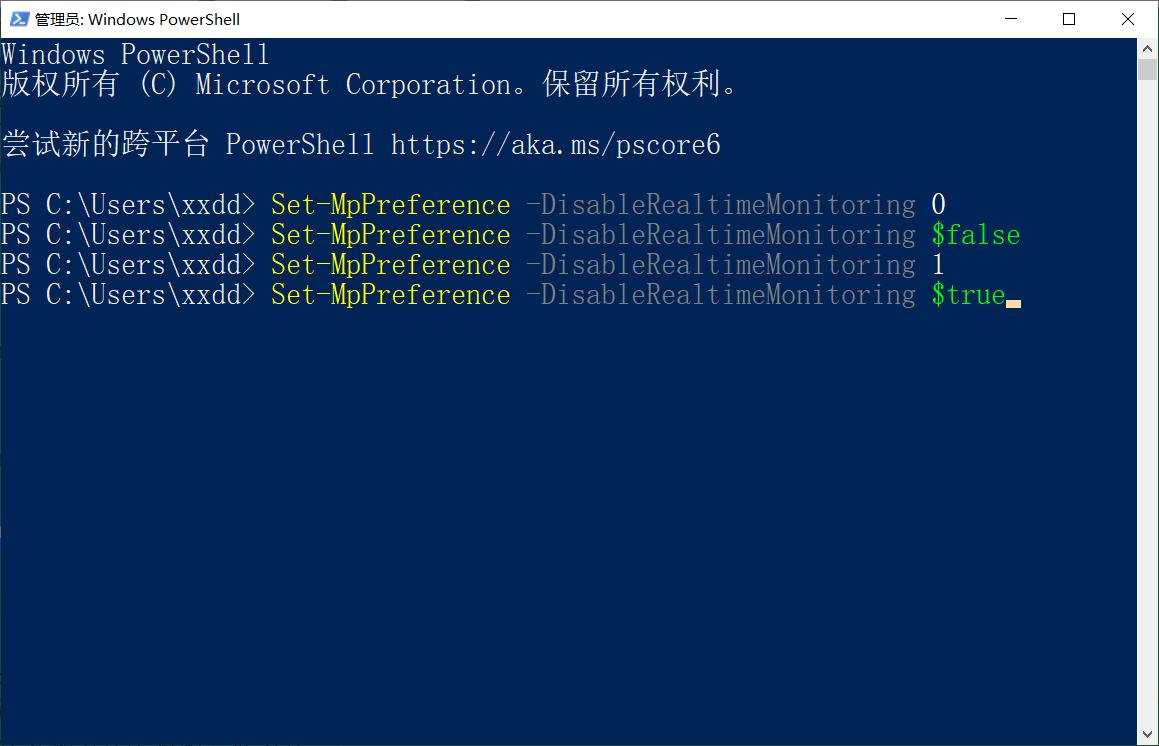The image size is (1159, 746).
Task: Click the 管理员 title bar label
Action: click(58, 18)
